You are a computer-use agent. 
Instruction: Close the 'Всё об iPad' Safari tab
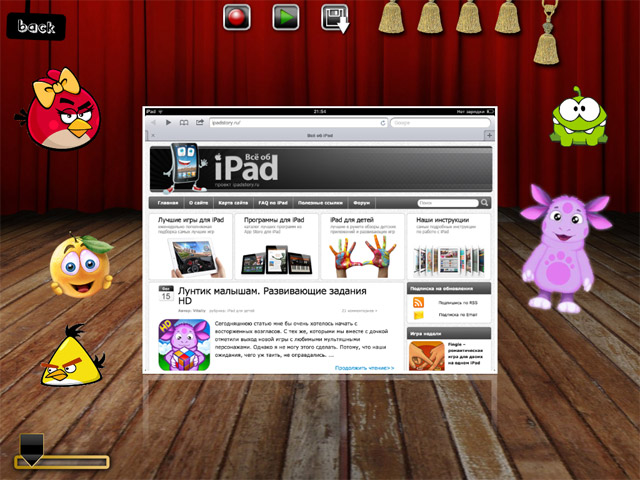pos(153,135)
